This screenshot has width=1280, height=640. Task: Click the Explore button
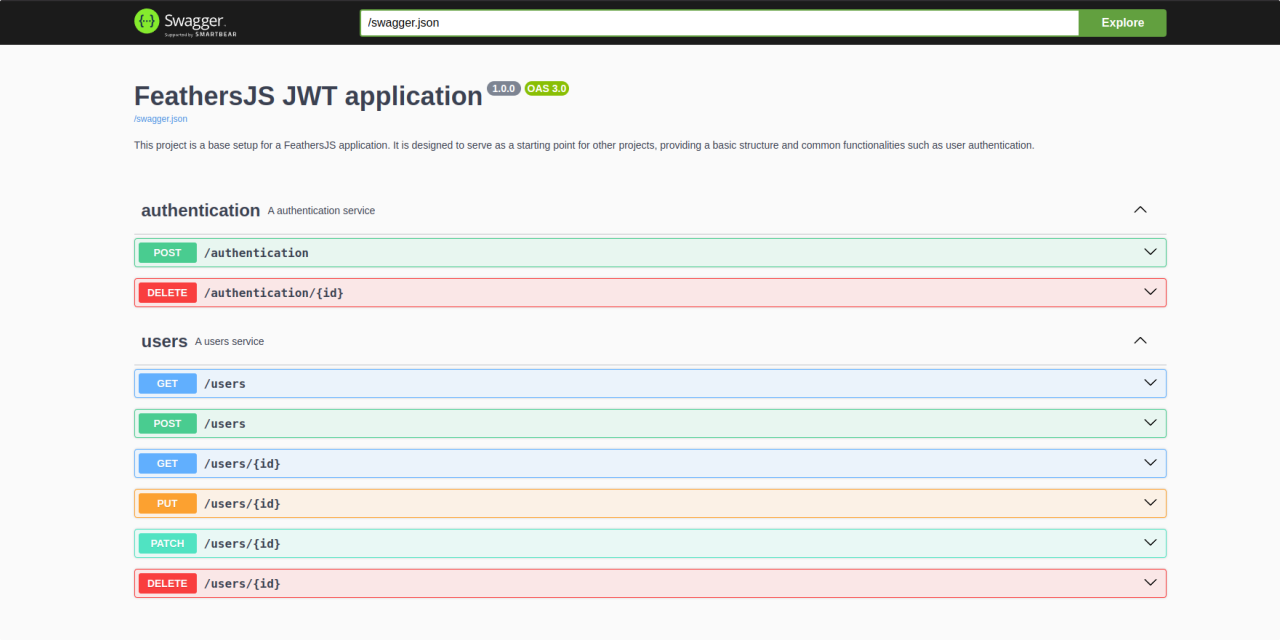[x=1122, y=22]
